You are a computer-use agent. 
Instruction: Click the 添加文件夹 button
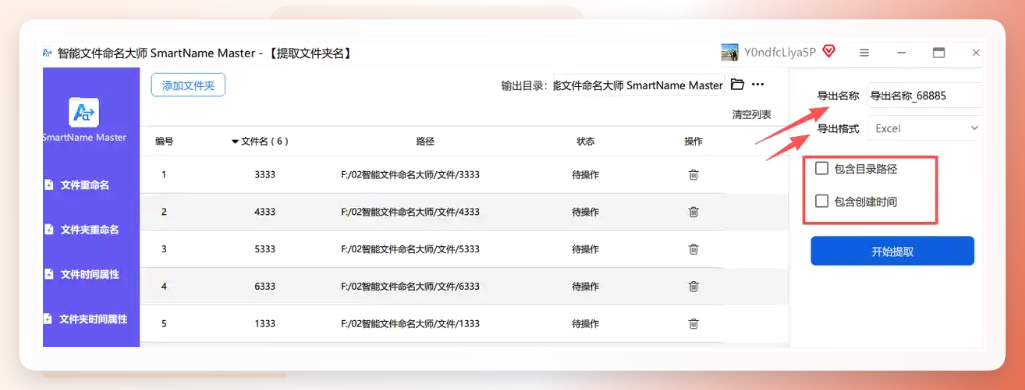188,85
